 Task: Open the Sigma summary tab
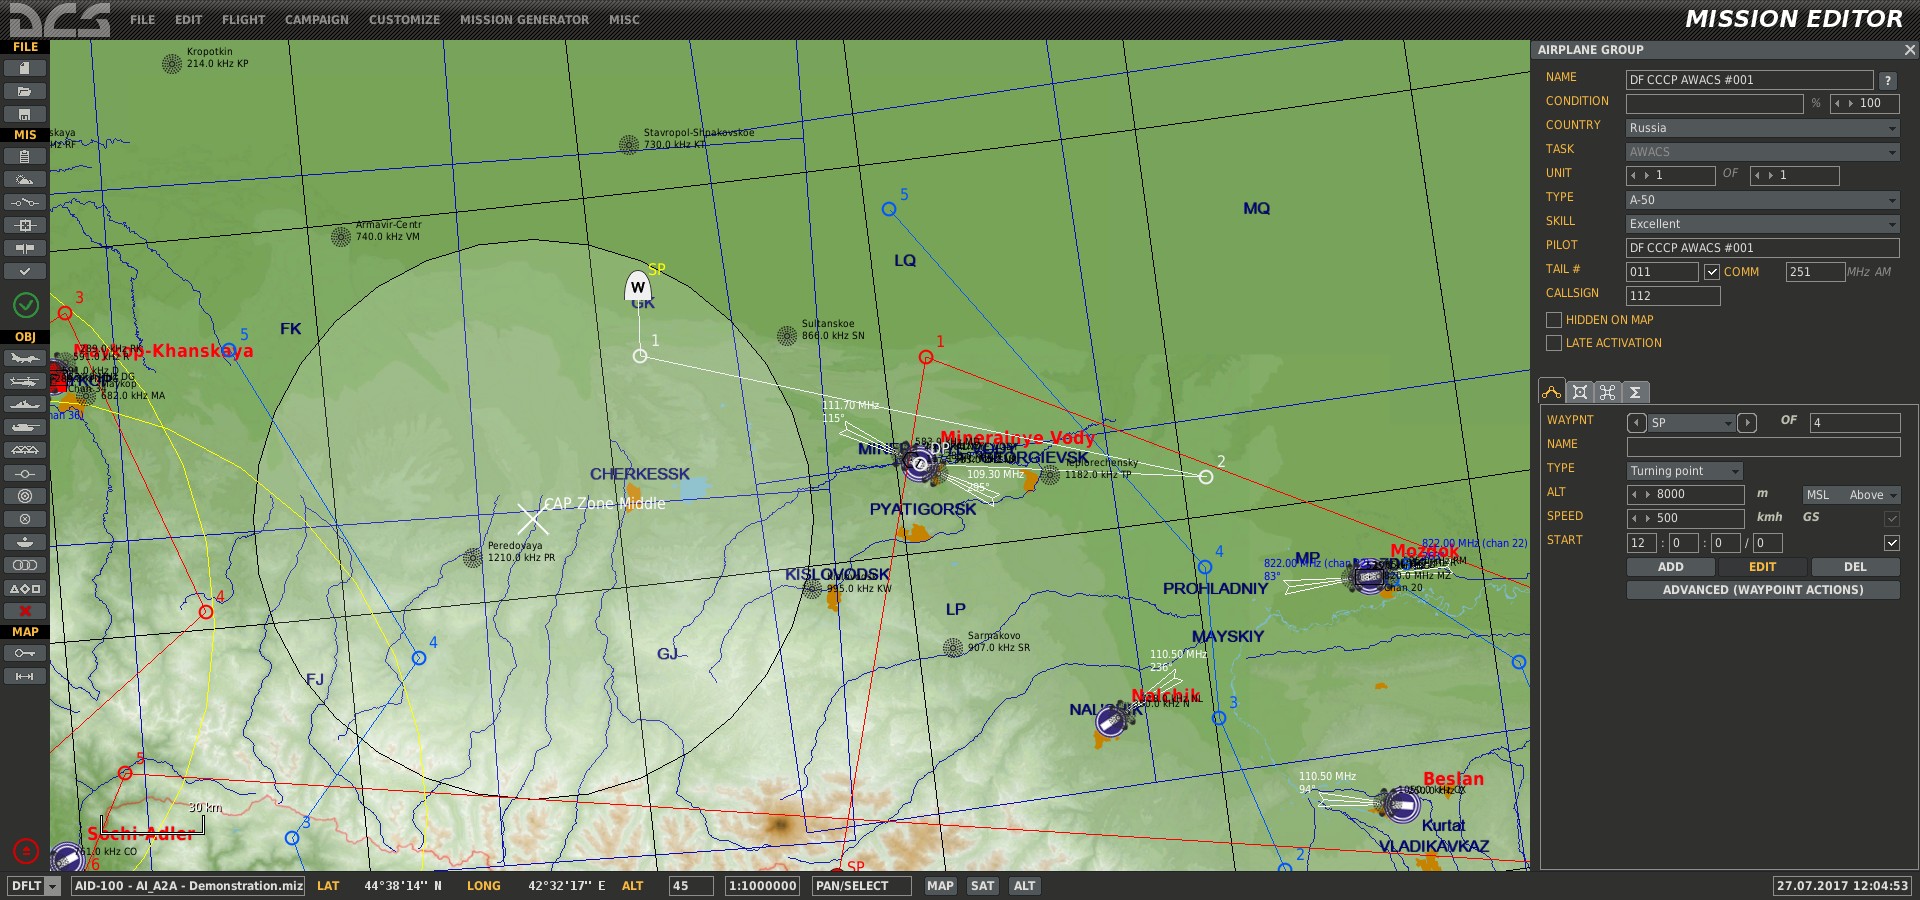(x=1635, y=392)
